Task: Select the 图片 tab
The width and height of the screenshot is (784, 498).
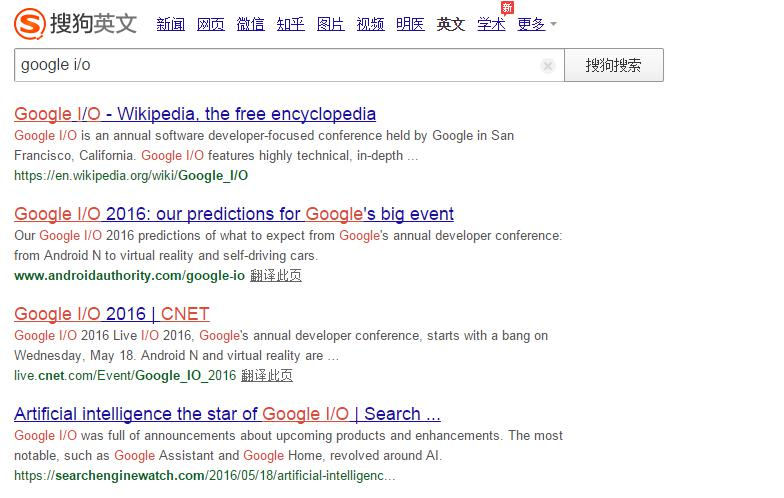Action: (x=331, y=24)
